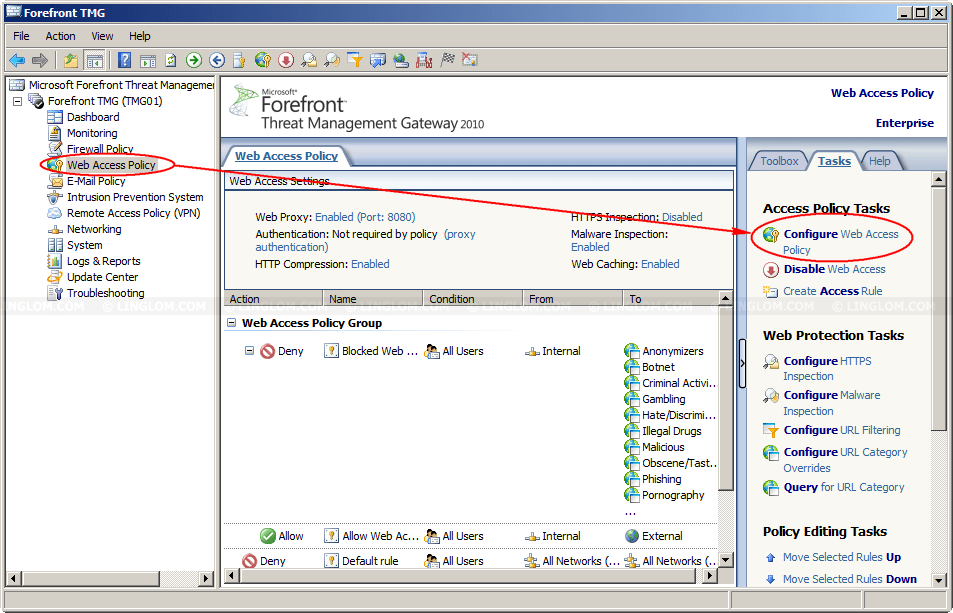Click the blue left-arrow circle toolbar icon
The image size is (953, 613).
point(217,60)
